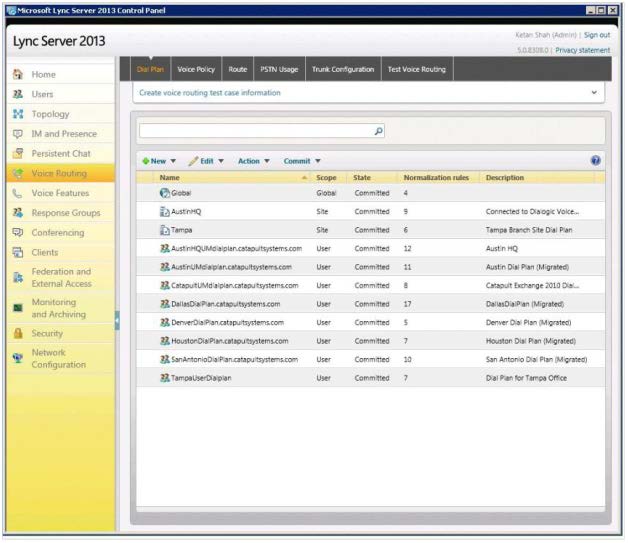The height and width of the screenshot is (543, 628).
Task: Select the AustinUMdialplan.catapultsystems.com row
Action: pos(370,267)
